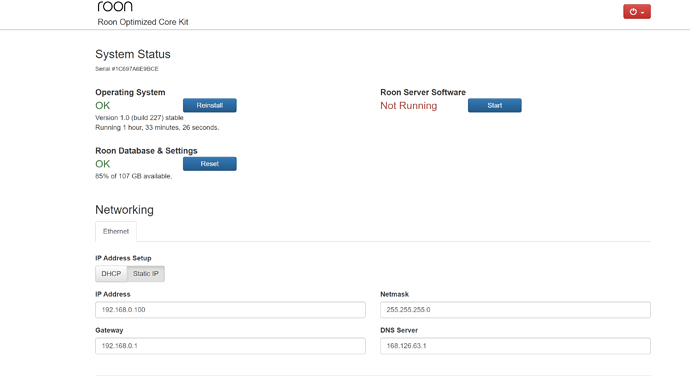Switch to the Ethernet tab
Screen dimensions: 690x380
tap(116, 231)
